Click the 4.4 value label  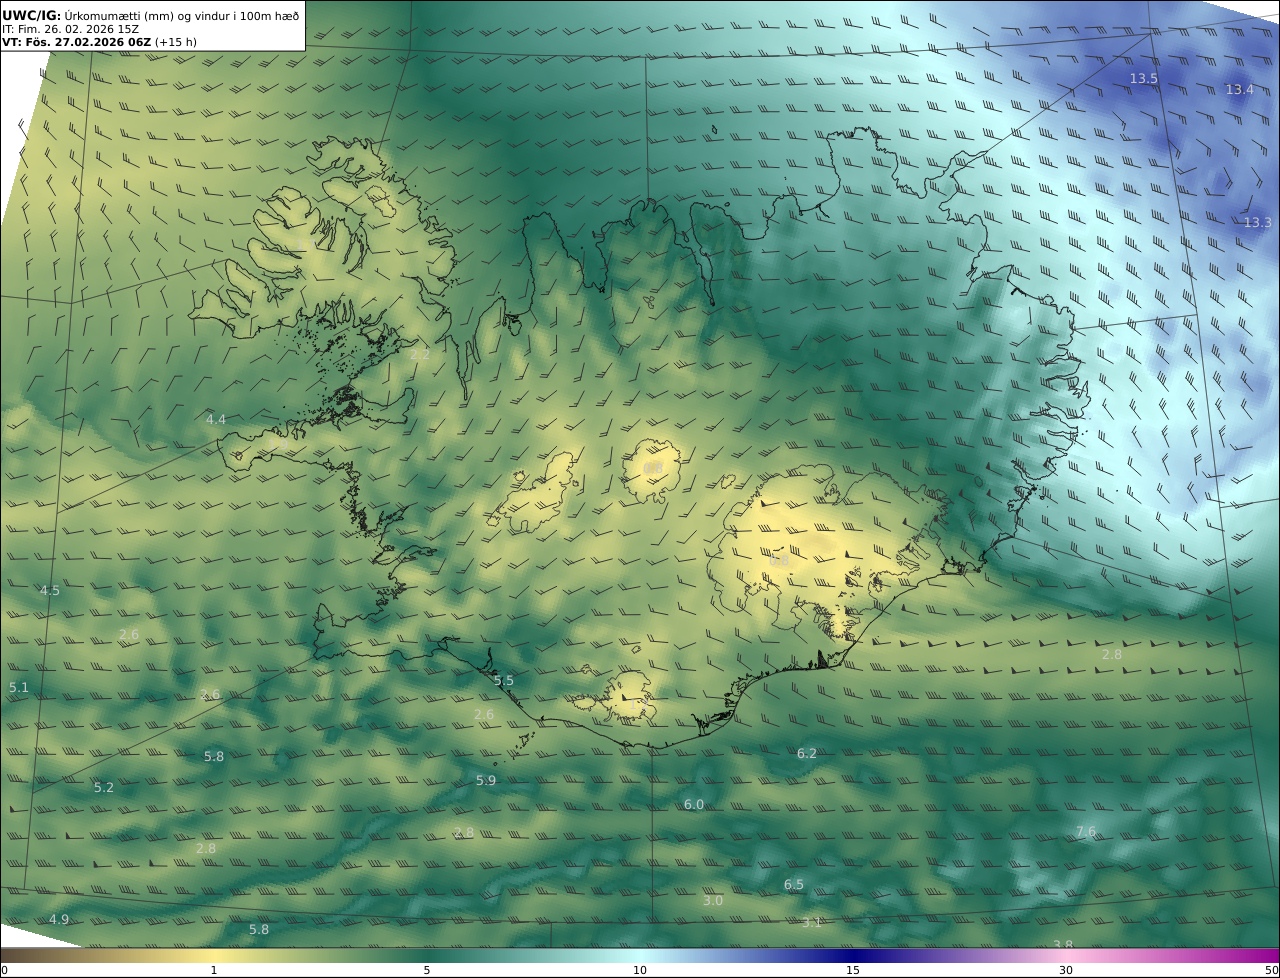click(x=216, y=419)
